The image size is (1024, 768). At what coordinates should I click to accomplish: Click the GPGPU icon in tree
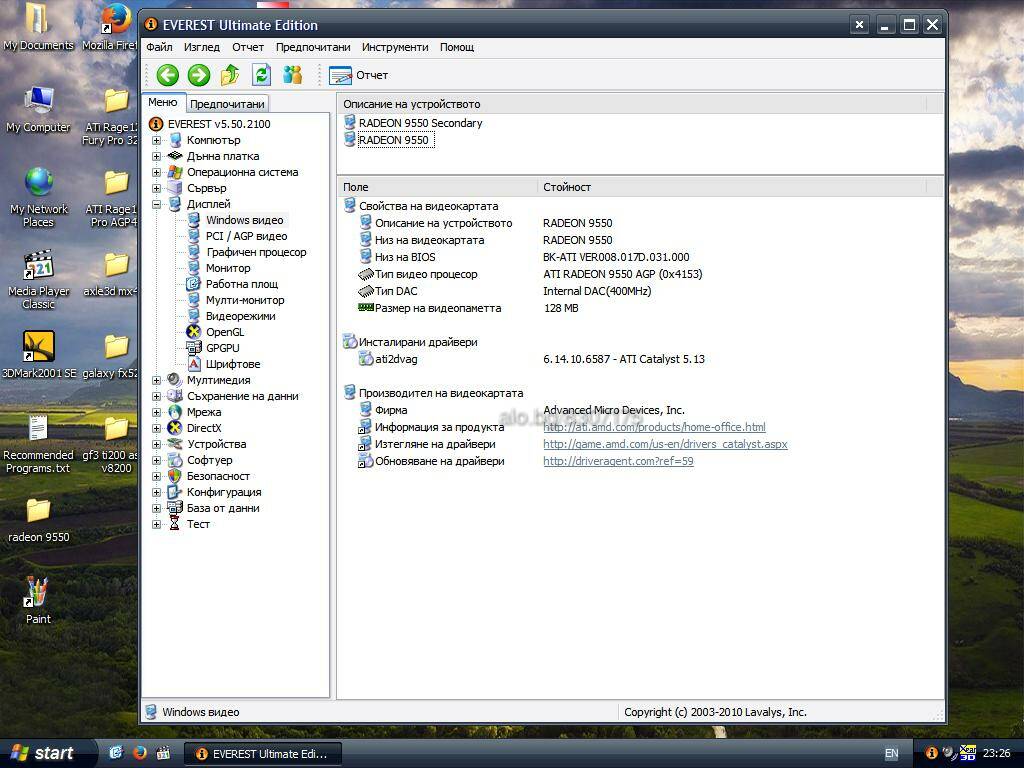(194, 348)
